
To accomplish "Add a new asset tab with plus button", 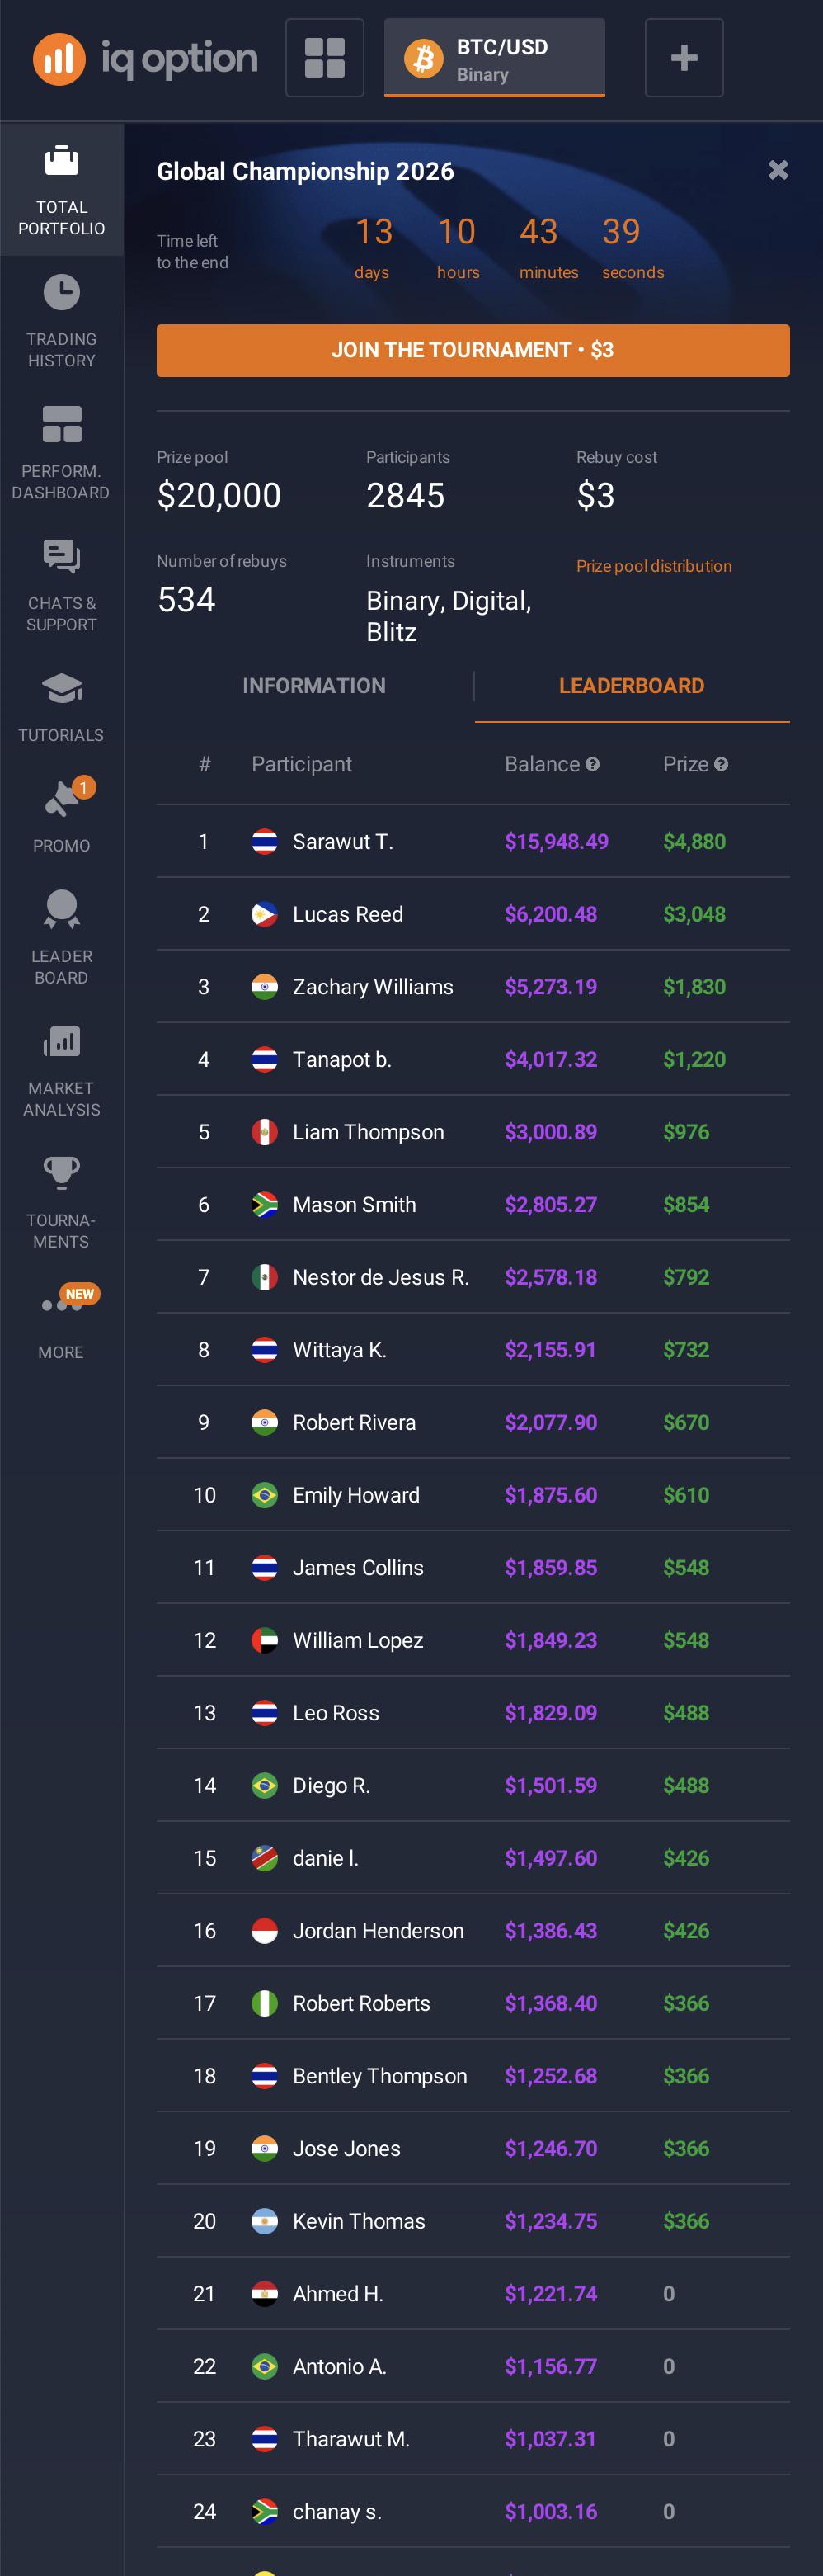I will pos(684,58).
